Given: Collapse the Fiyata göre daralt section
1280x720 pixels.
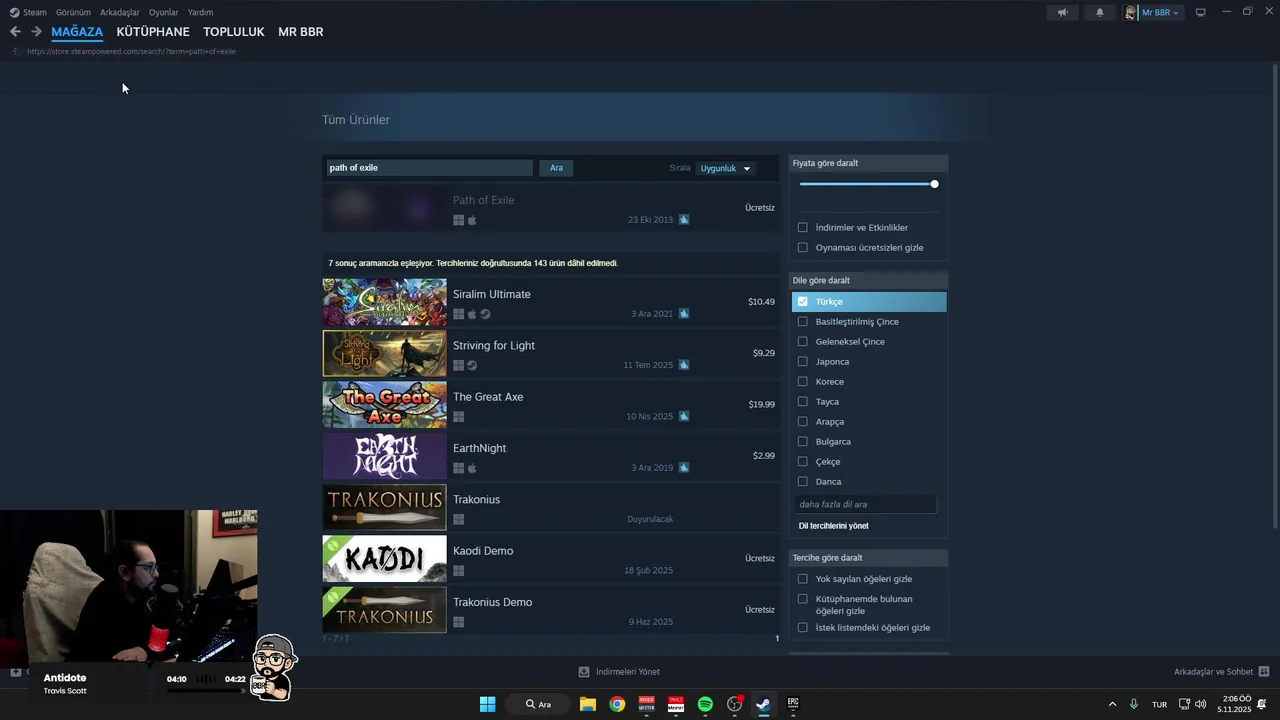Looking at the screenshot, I should [x=868, y=163].
